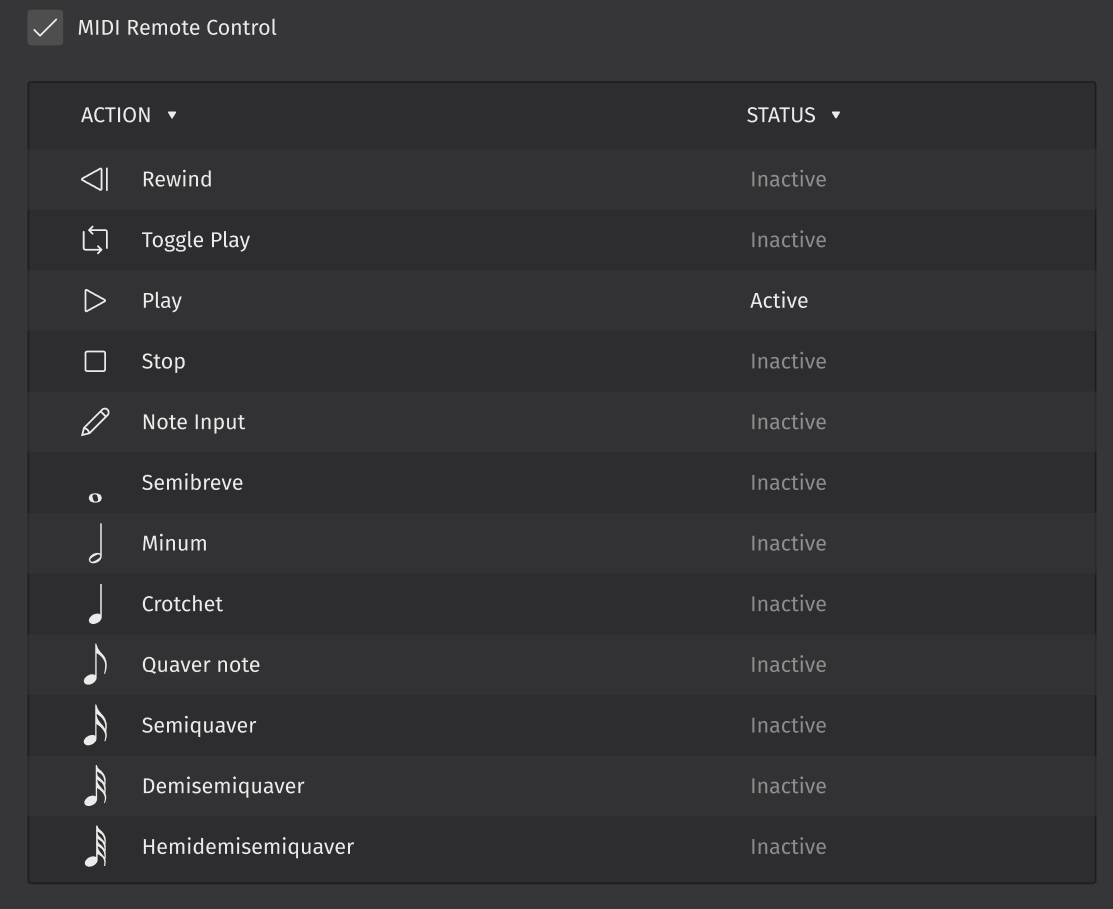Uncheck the MIDI Remote Control checkbox
This screenshot has height=909, width=1113.
point(45,28)
